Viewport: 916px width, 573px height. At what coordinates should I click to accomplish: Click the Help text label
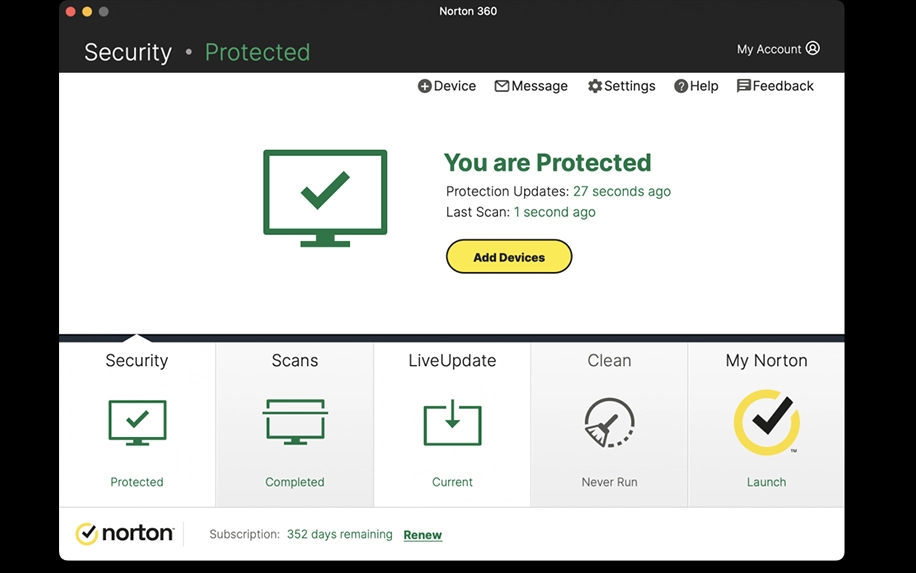704,86
